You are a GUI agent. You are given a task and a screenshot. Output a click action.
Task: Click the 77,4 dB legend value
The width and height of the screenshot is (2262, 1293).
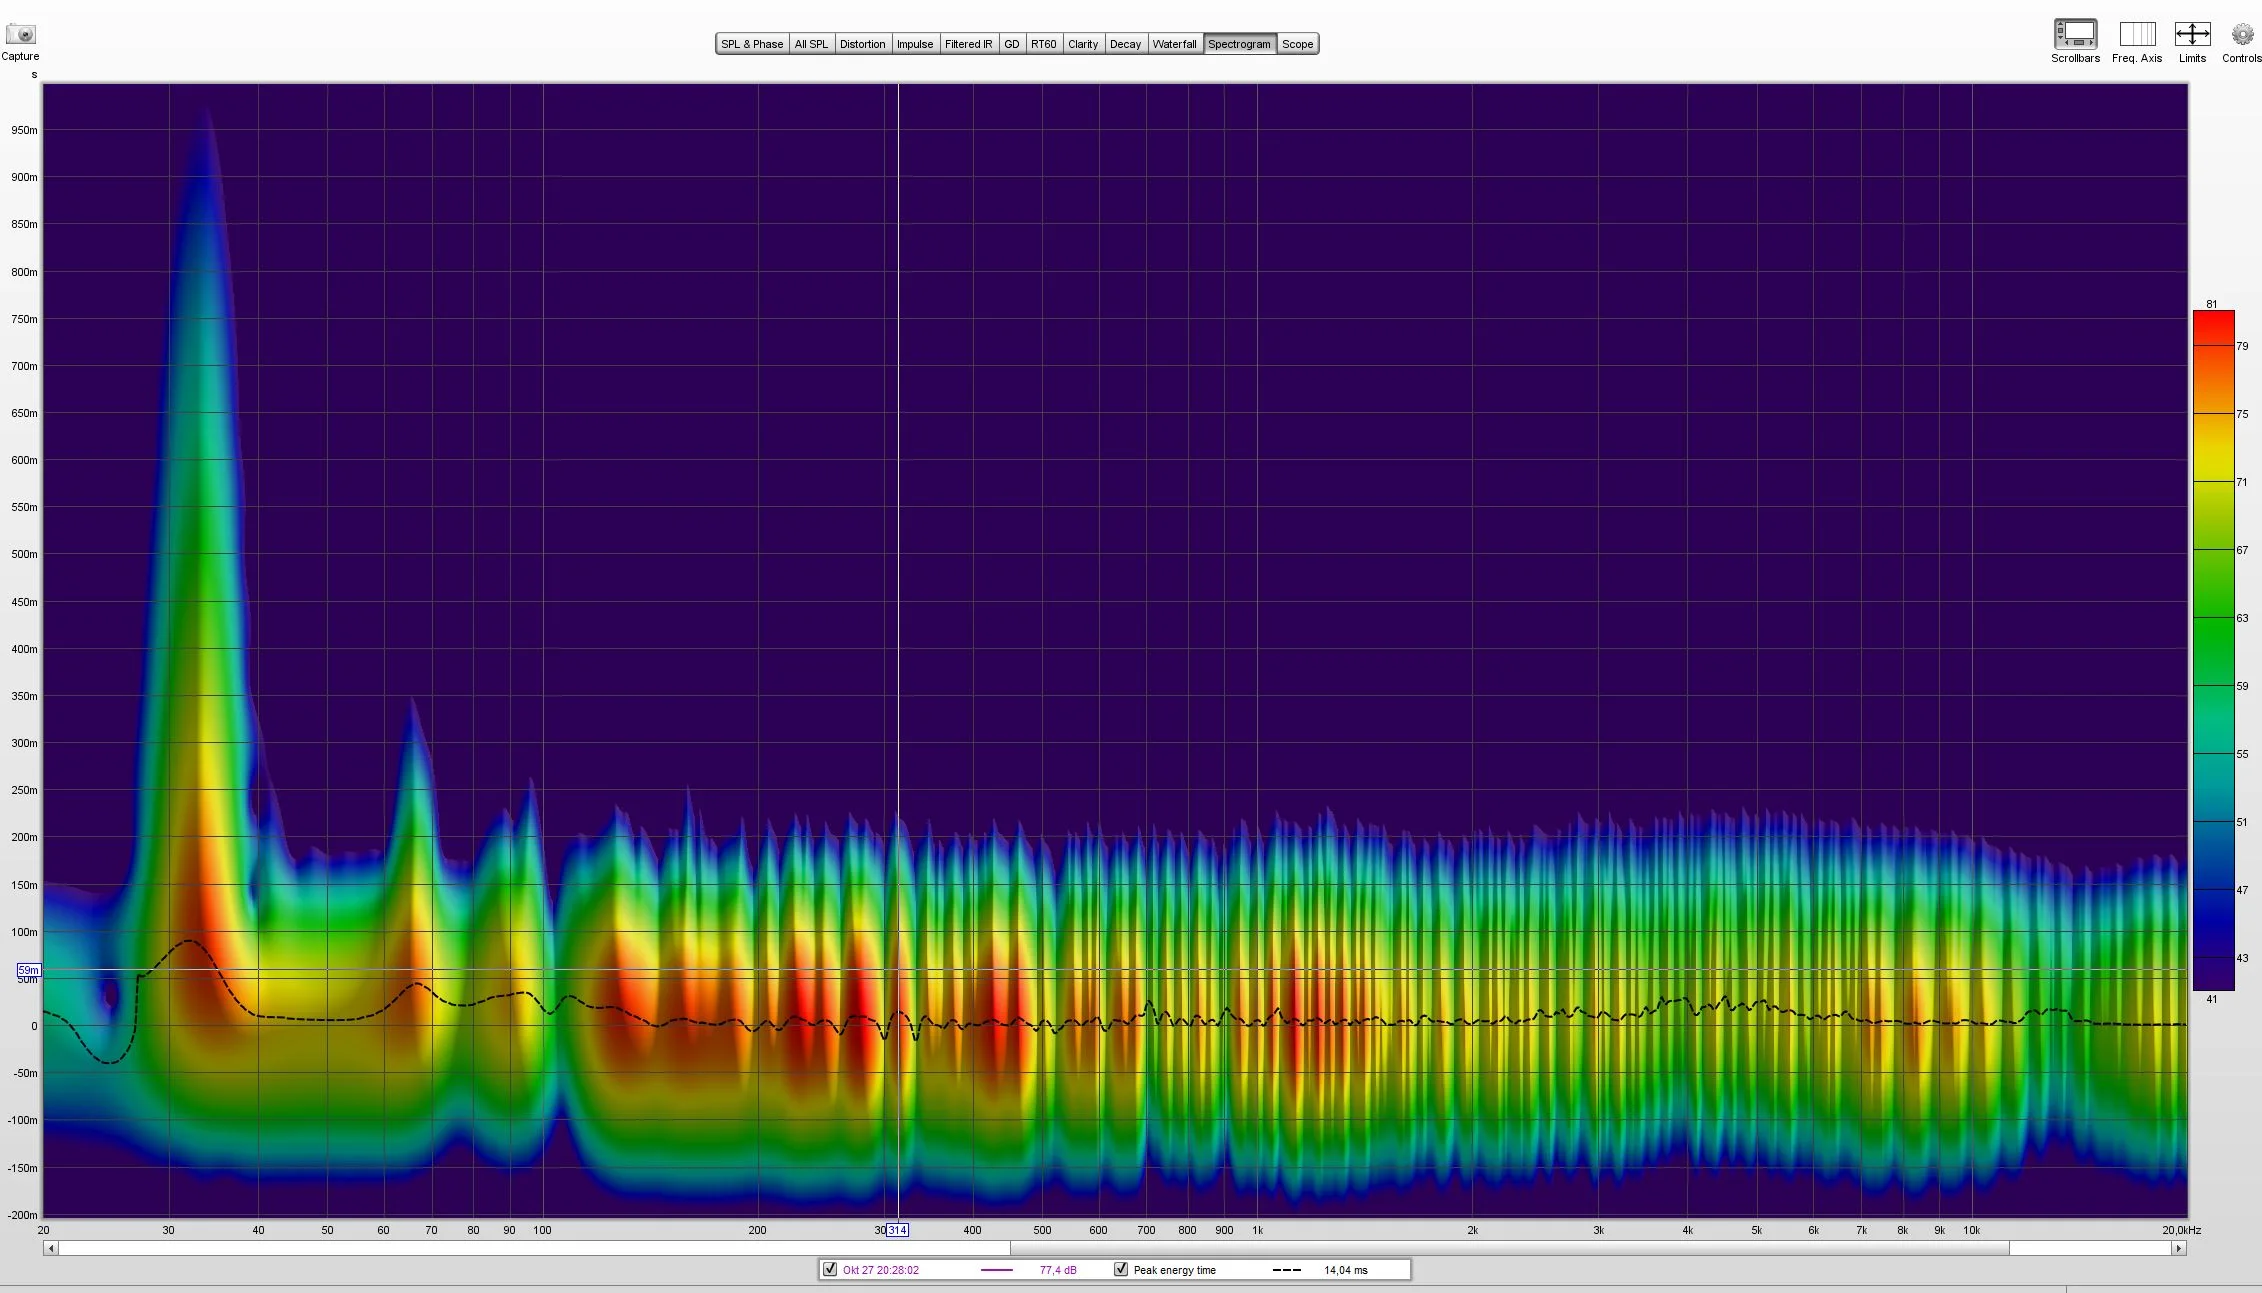[1058, 1270]
